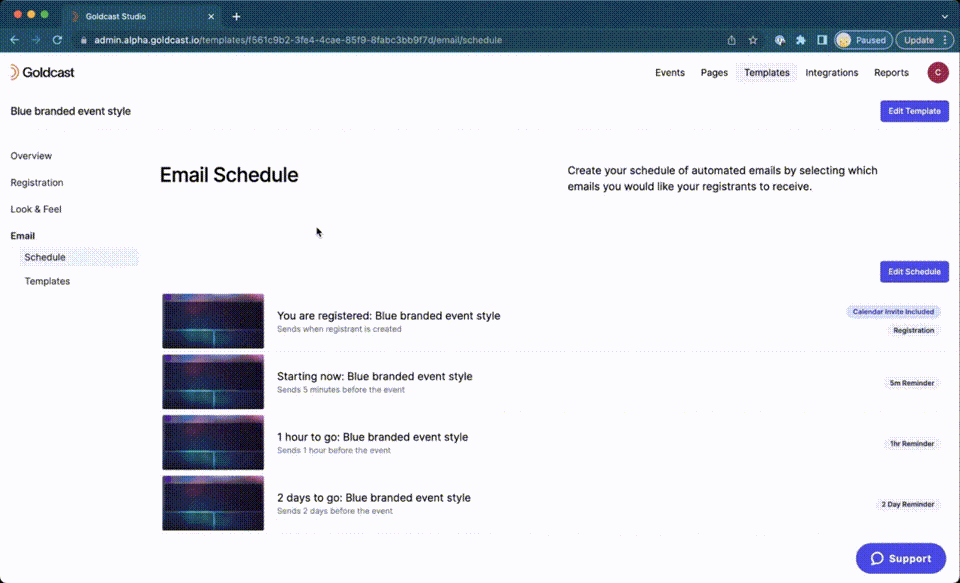This screenshot has height=583, width=960.
Task: Click the 1hr Reminder tag
Action: coord(912,443)
